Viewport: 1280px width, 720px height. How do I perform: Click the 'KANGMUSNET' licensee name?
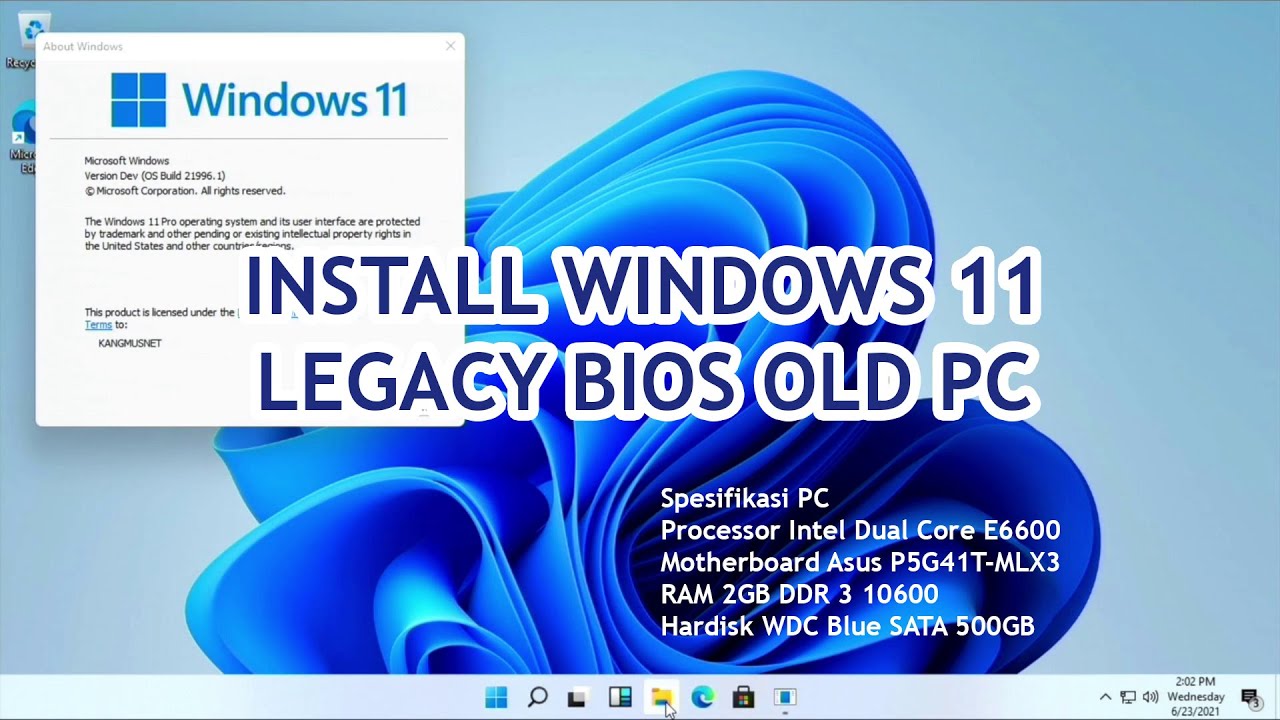click(129, 343)
